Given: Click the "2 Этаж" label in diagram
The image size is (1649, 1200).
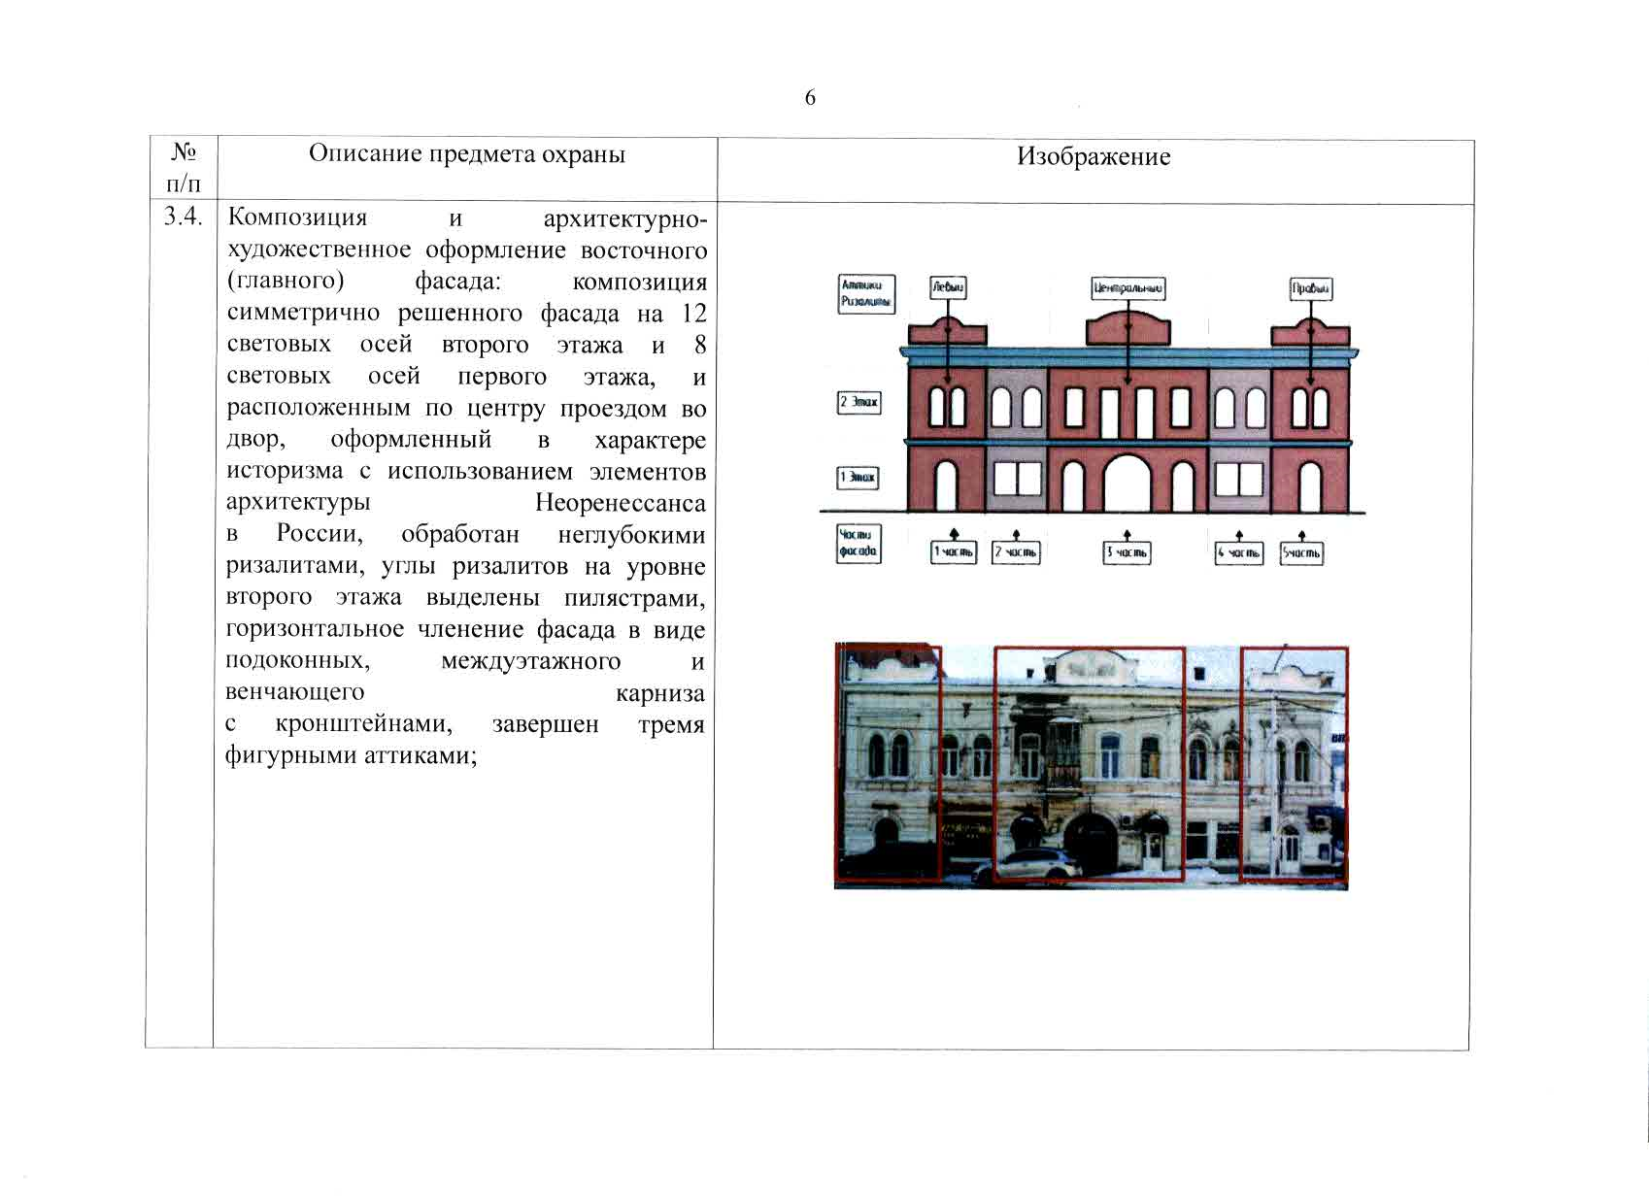Looking at the screenshot, I should point(859,403).
